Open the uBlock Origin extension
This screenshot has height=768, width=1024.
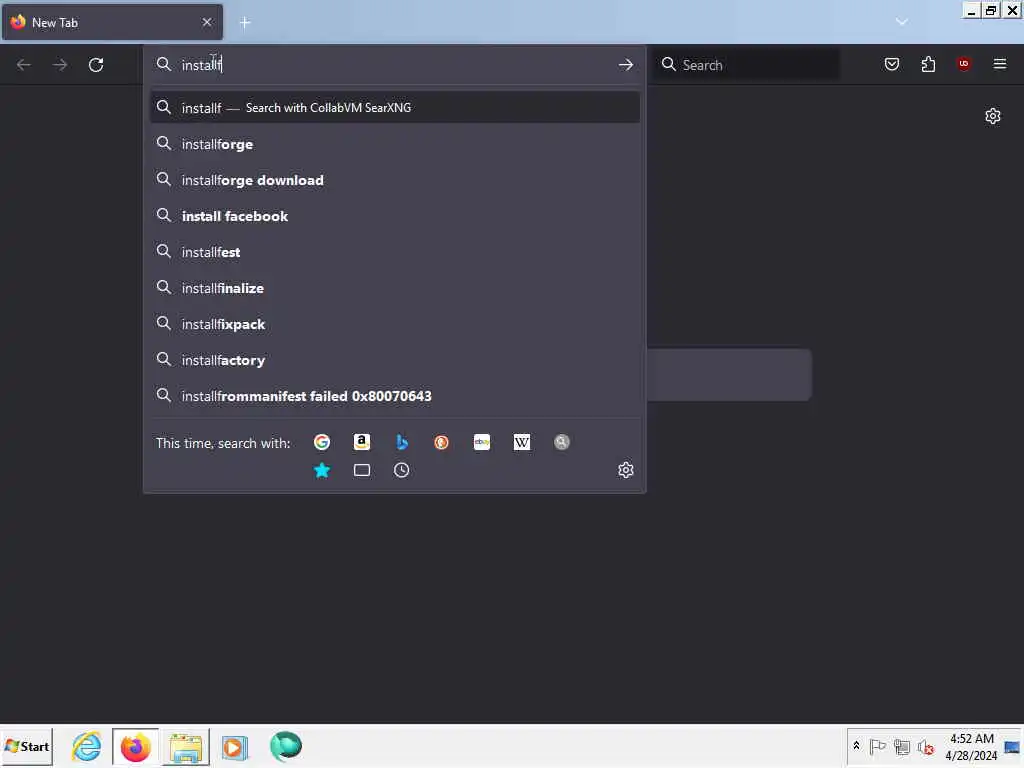pyautogui.click(x=964, y=64)
